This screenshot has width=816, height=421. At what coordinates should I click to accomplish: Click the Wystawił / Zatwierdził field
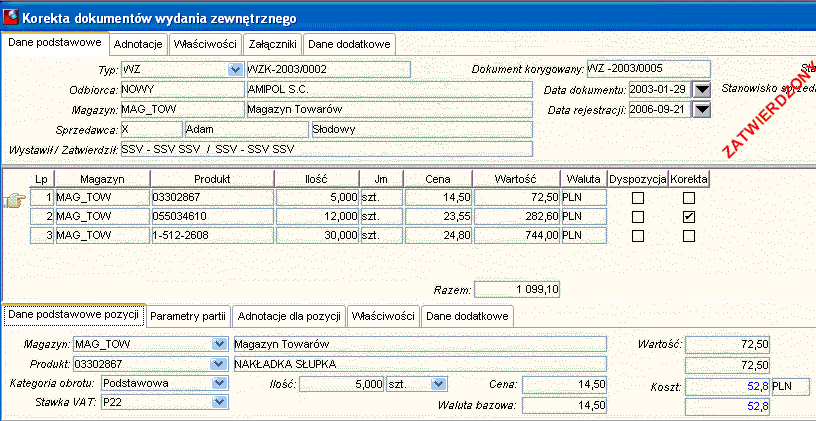coord(326,149)
